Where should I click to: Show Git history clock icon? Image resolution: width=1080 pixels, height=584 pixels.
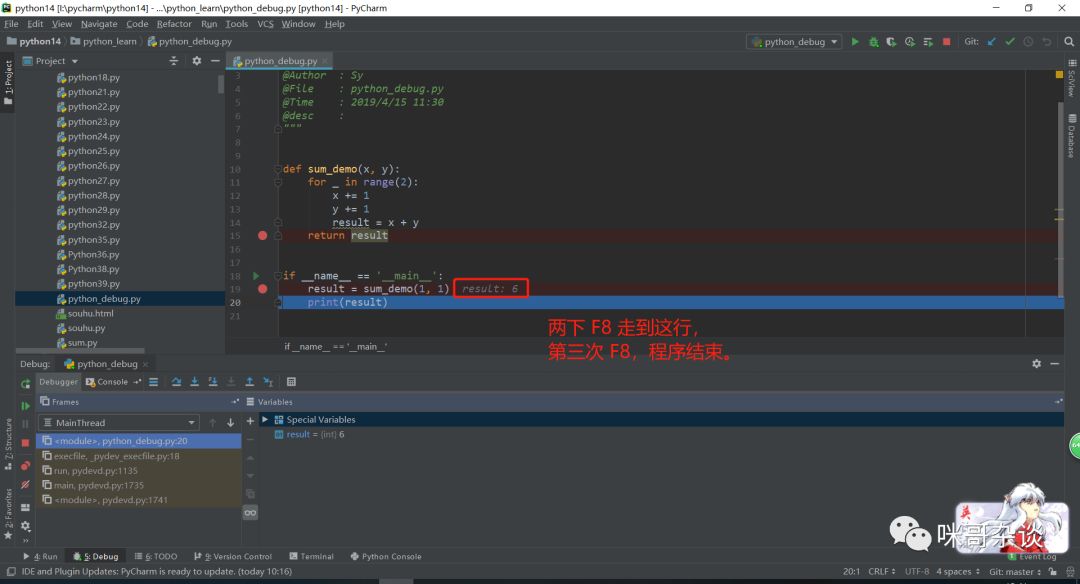click(1028, 41)
